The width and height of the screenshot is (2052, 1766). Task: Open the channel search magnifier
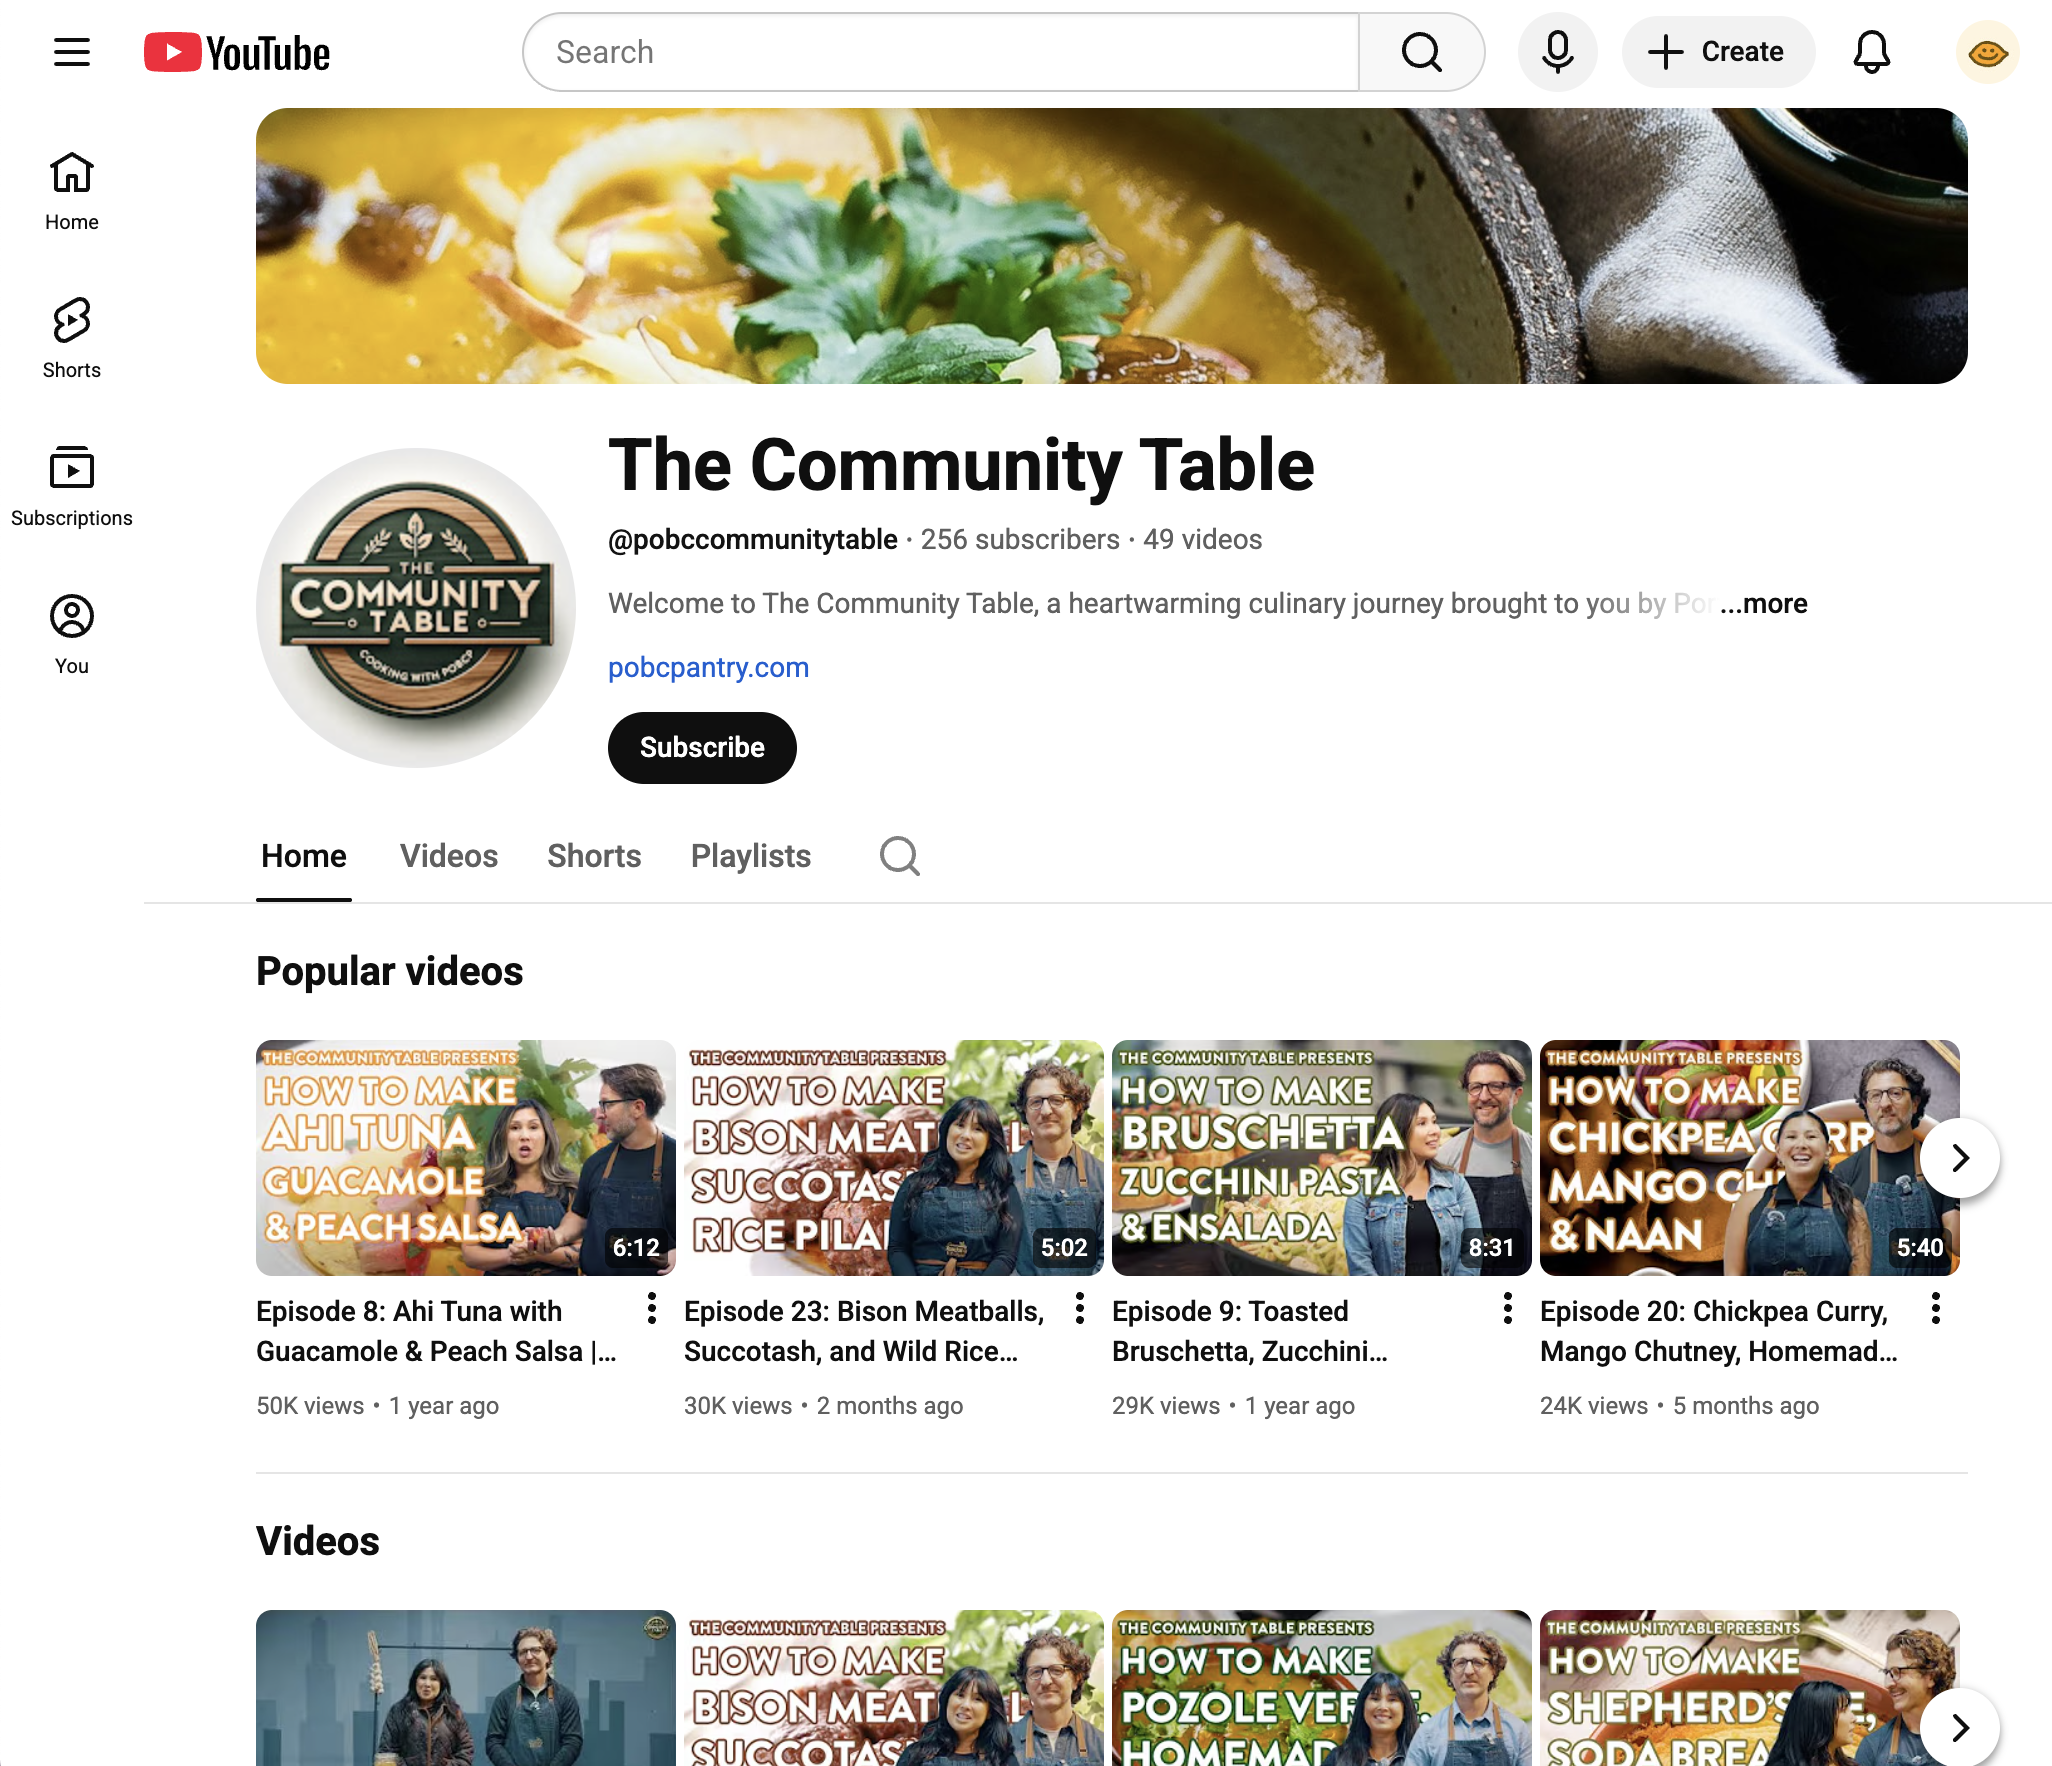click(x=898, y=856)
